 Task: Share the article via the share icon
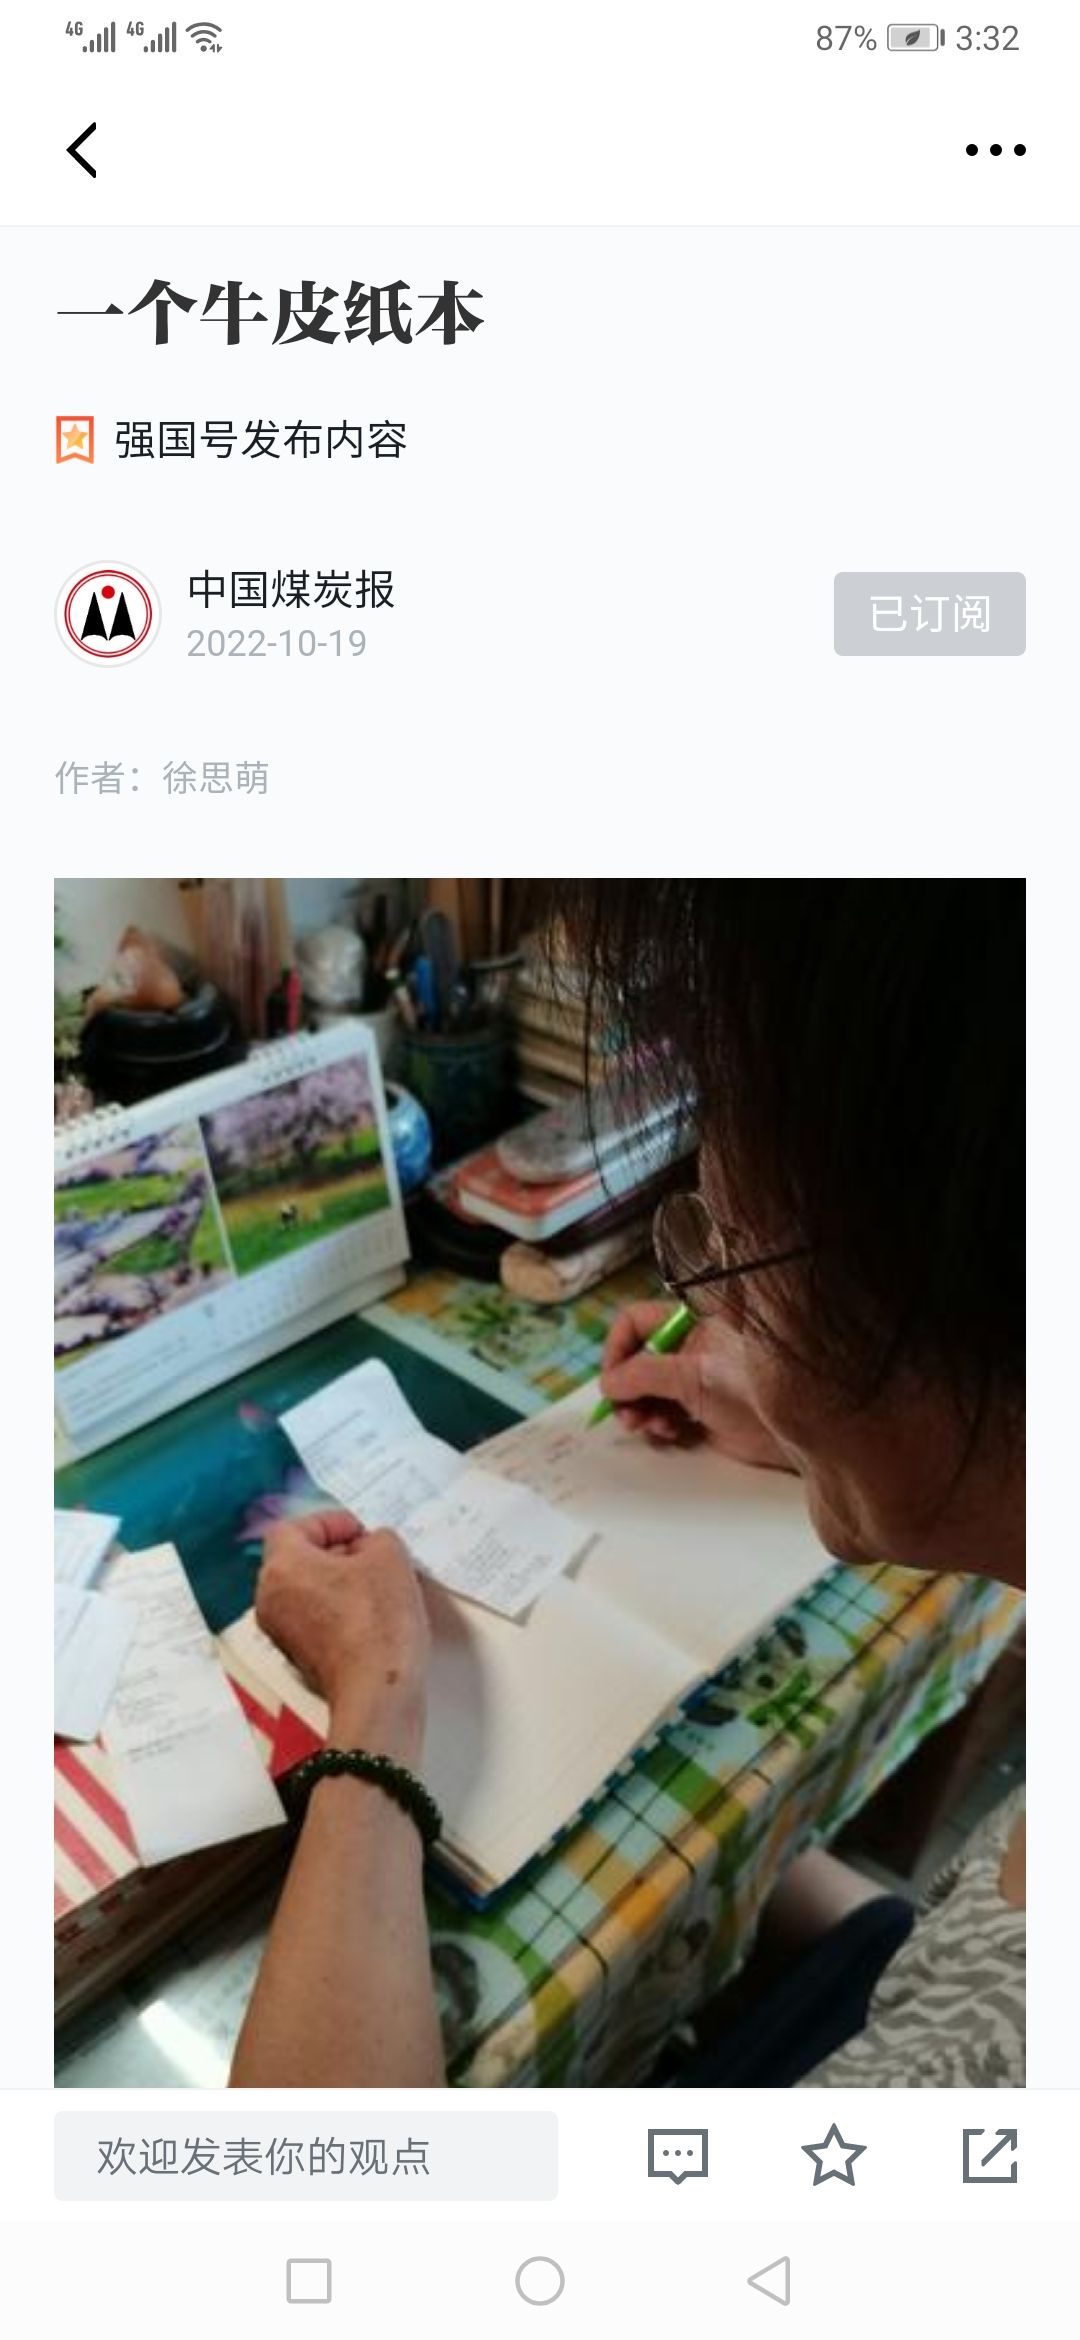point(990,2156)
